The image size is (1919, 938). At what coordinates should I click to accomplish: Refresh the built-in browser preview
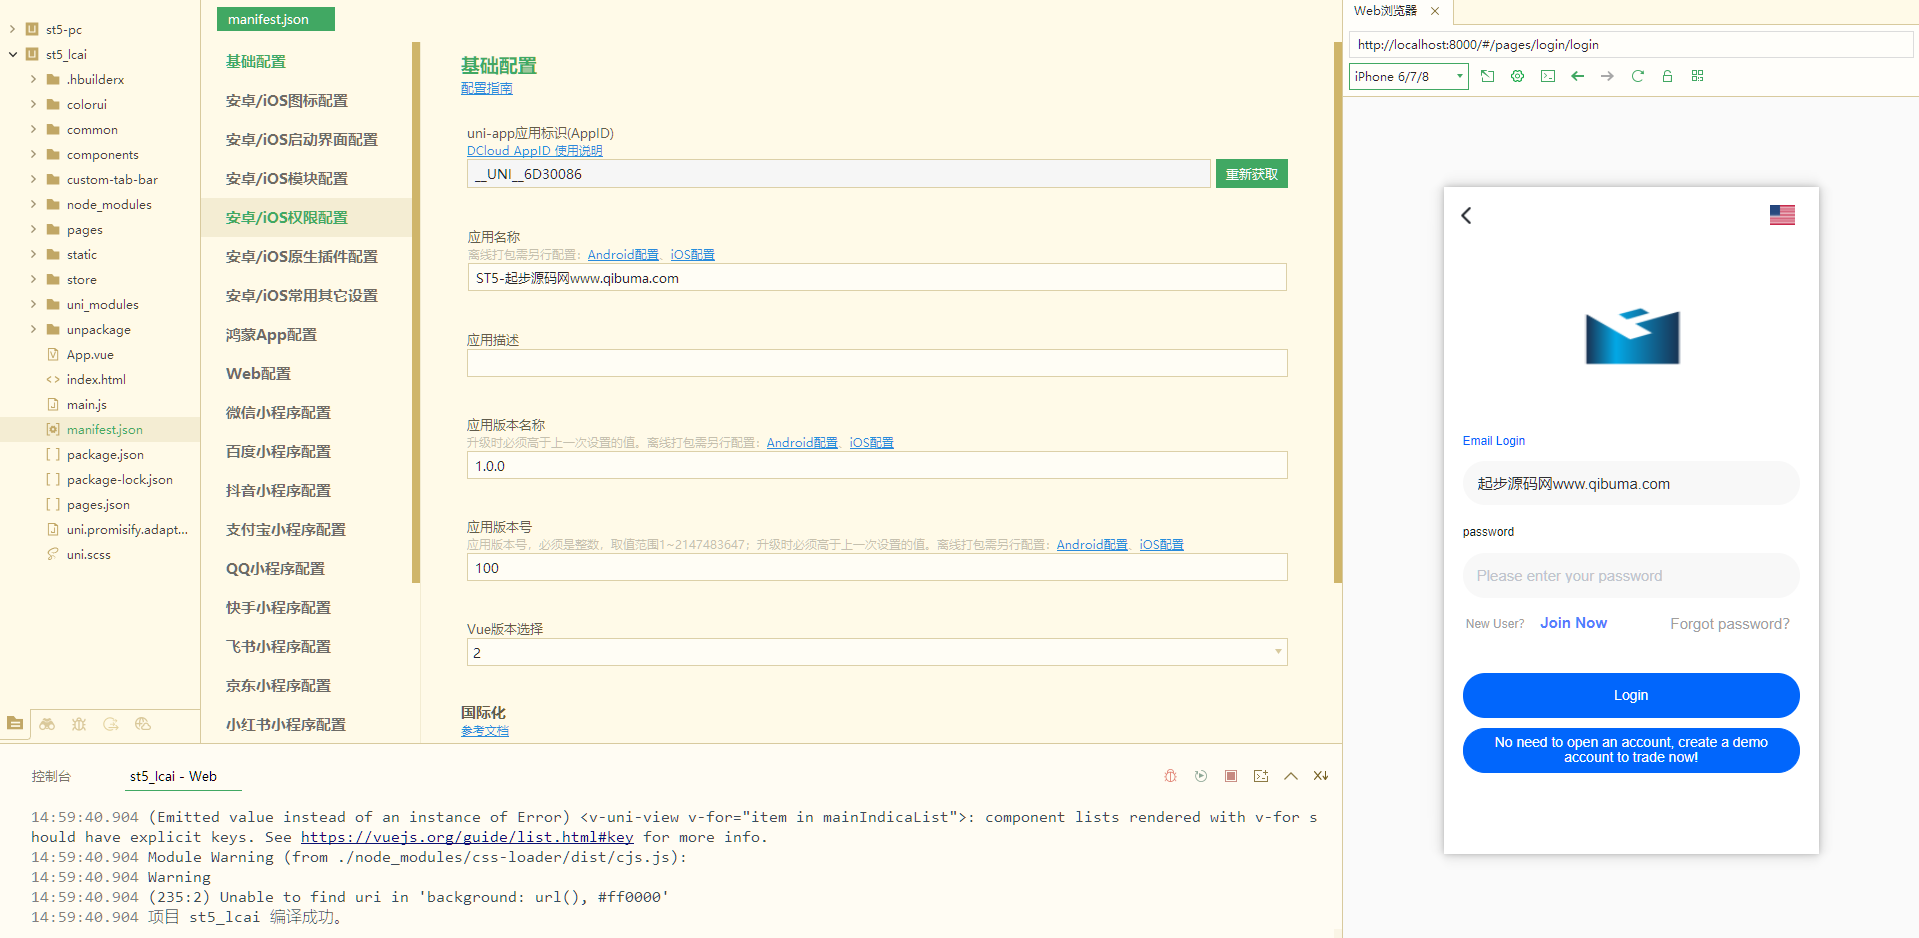[1637, 76]
